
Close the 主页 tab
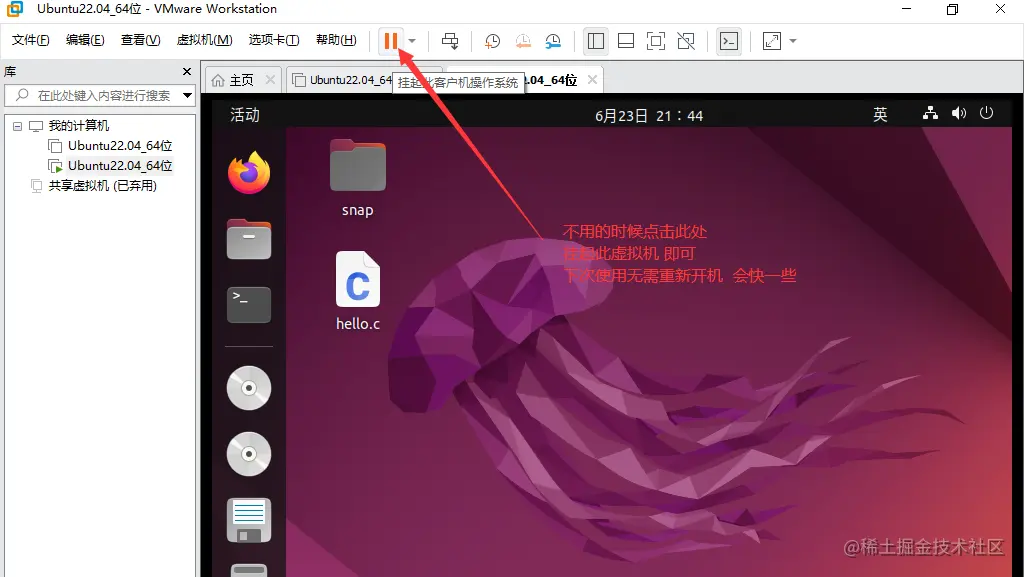click(270, 80)
